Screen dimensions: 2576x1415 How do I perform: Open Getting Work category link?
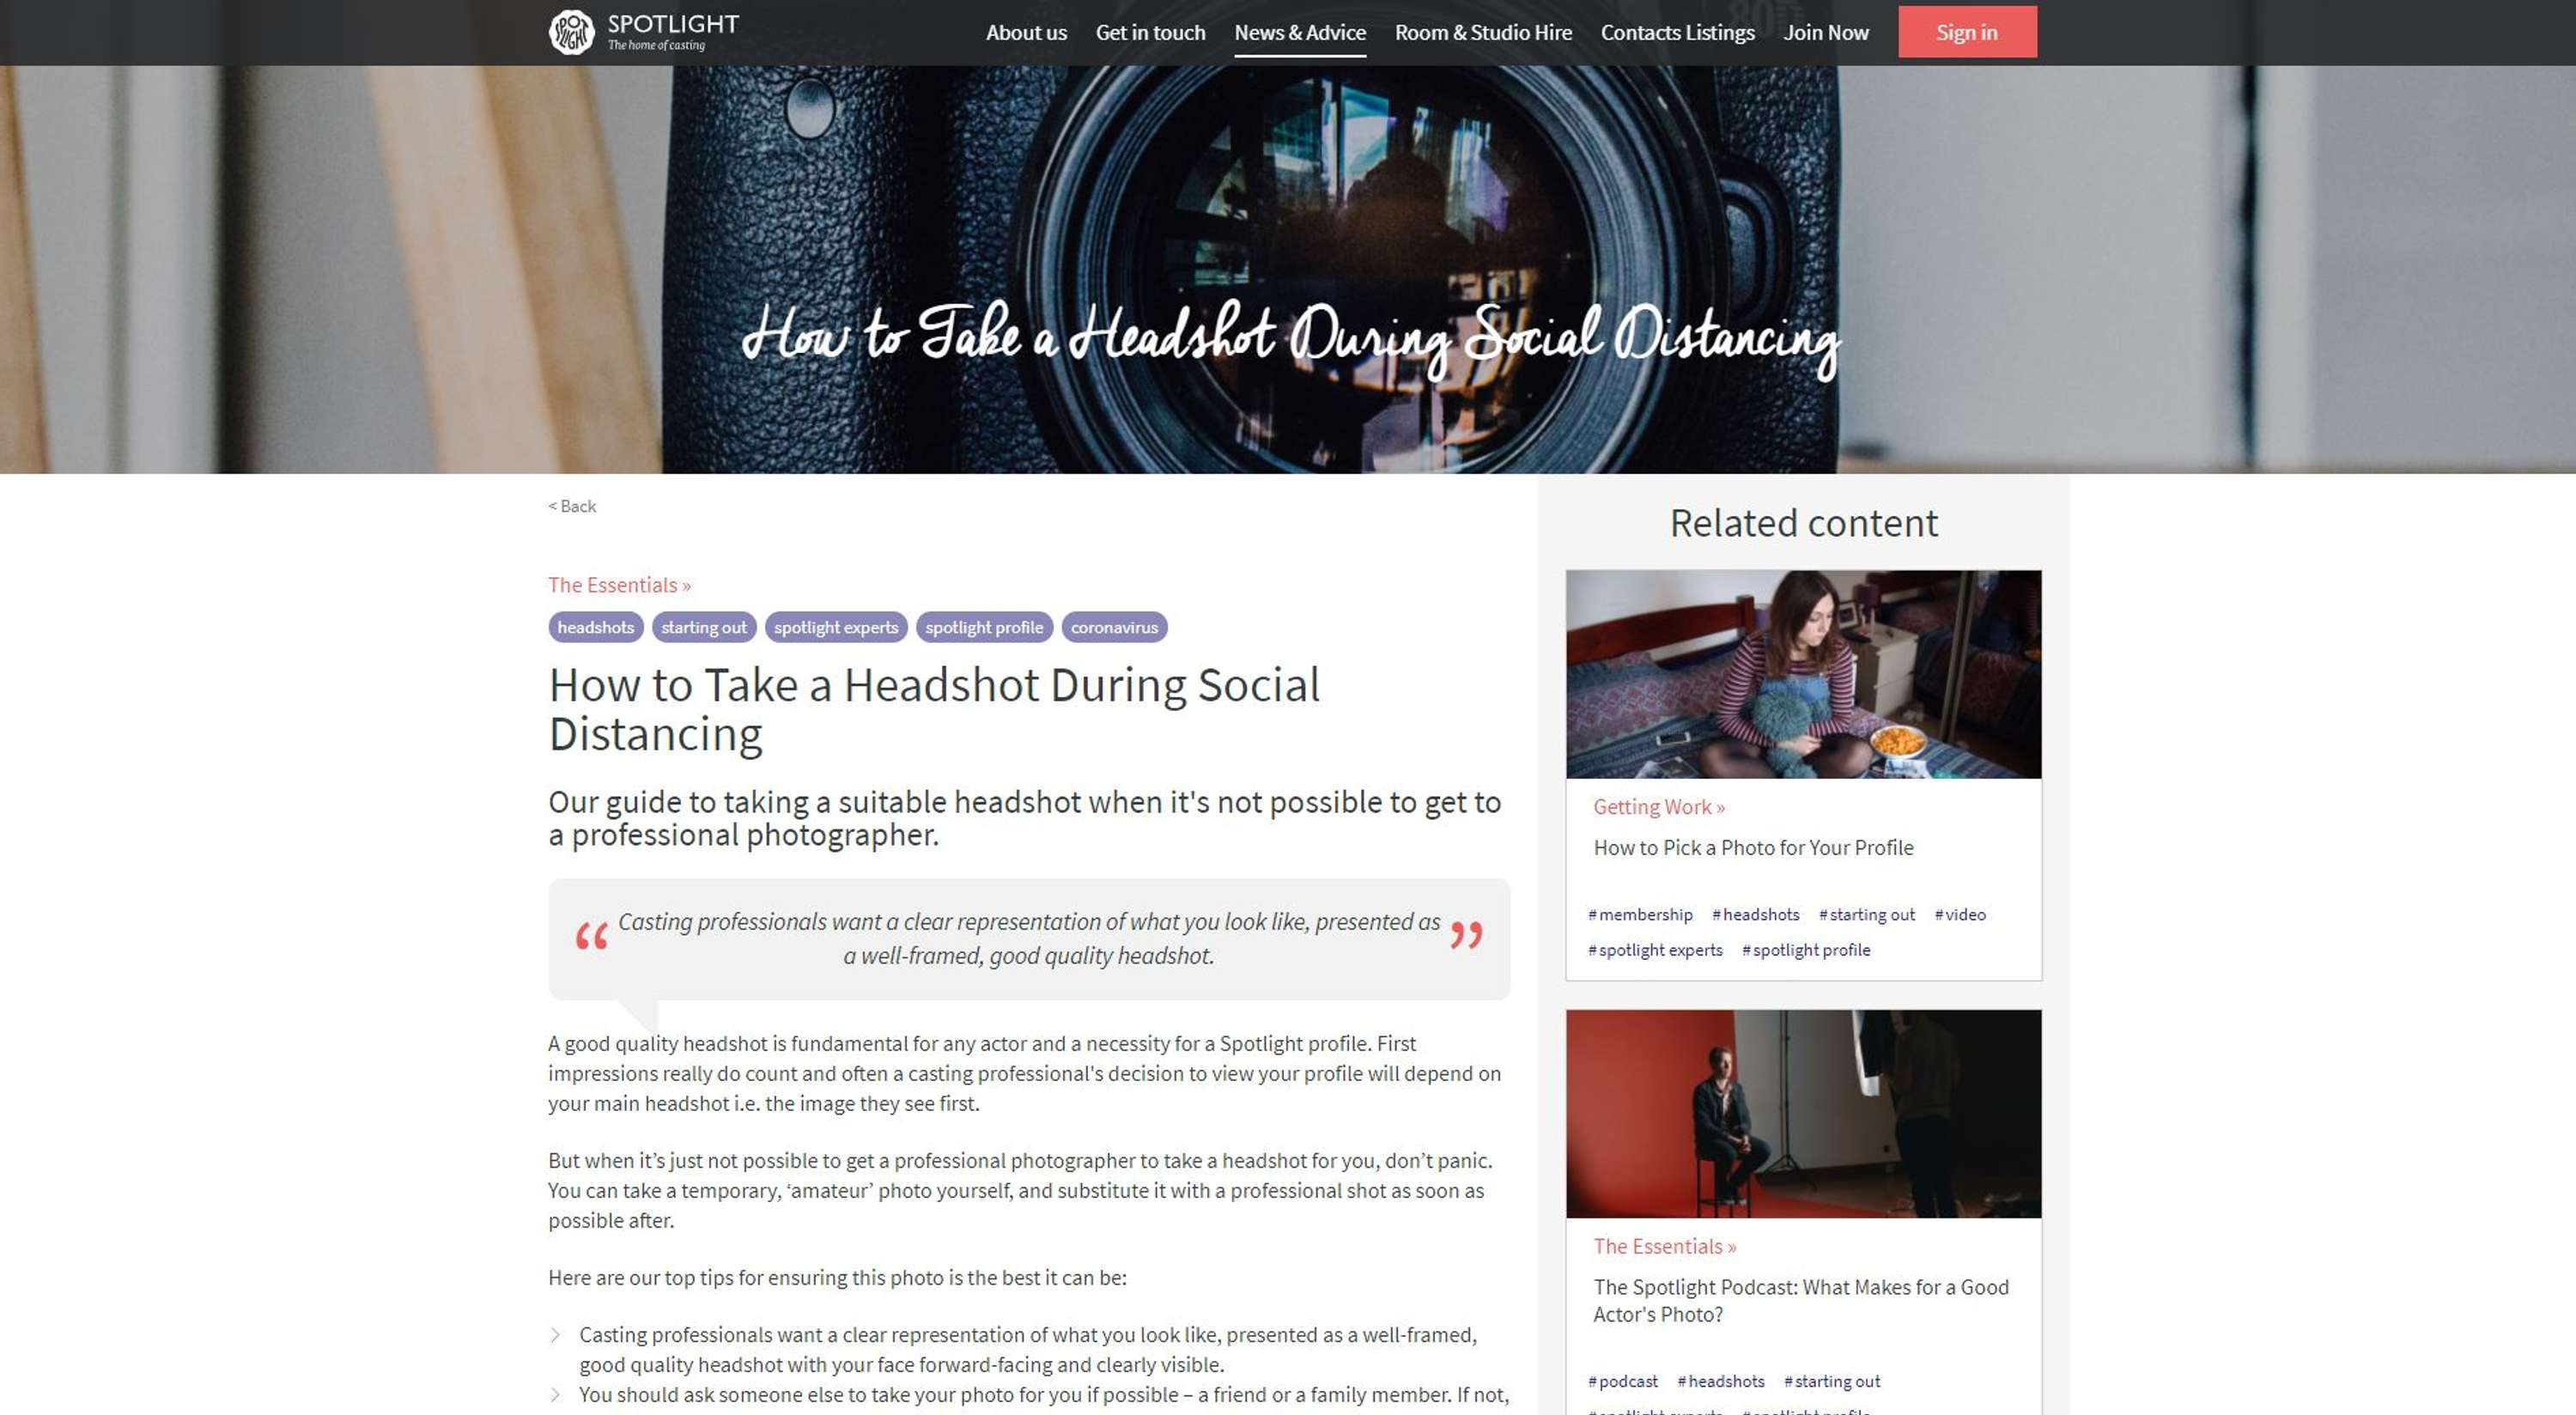tap(1659, 807)
